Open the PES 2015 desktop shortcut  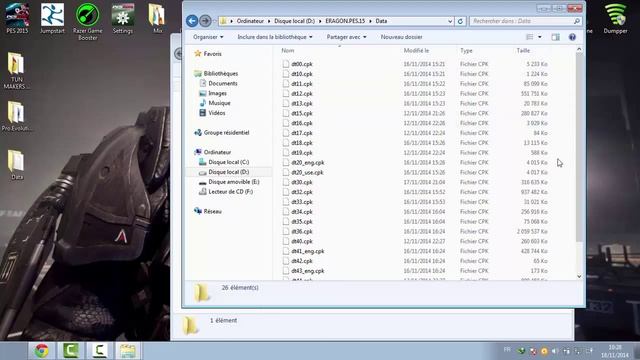17,18
